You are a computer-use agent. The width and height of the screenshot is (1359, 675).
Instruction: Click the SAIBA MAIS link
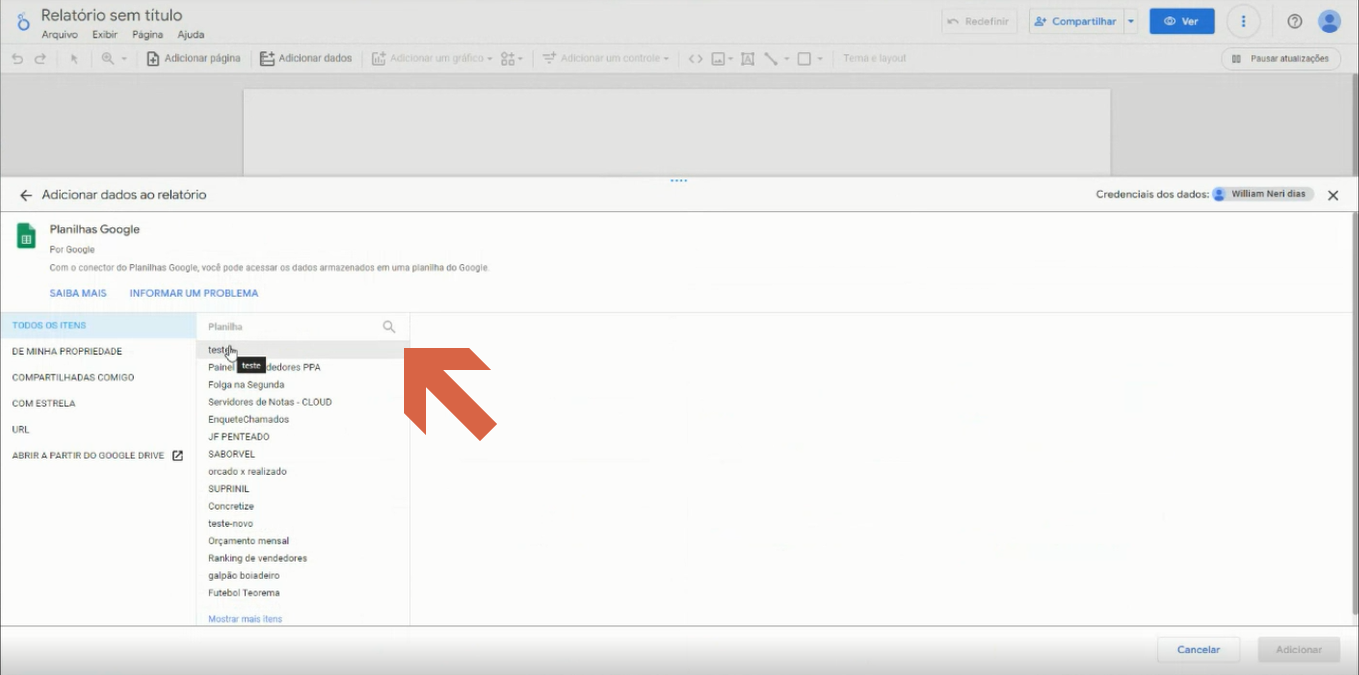78,293
